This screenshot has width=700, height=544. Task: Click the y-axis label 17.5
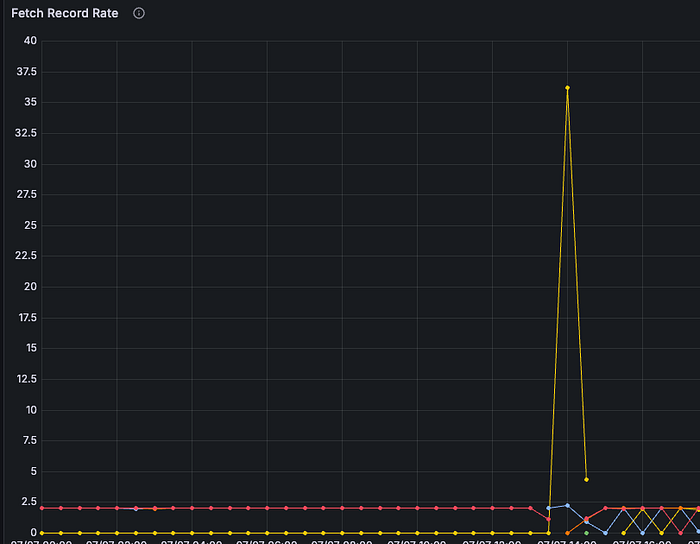tap(28, 317)
